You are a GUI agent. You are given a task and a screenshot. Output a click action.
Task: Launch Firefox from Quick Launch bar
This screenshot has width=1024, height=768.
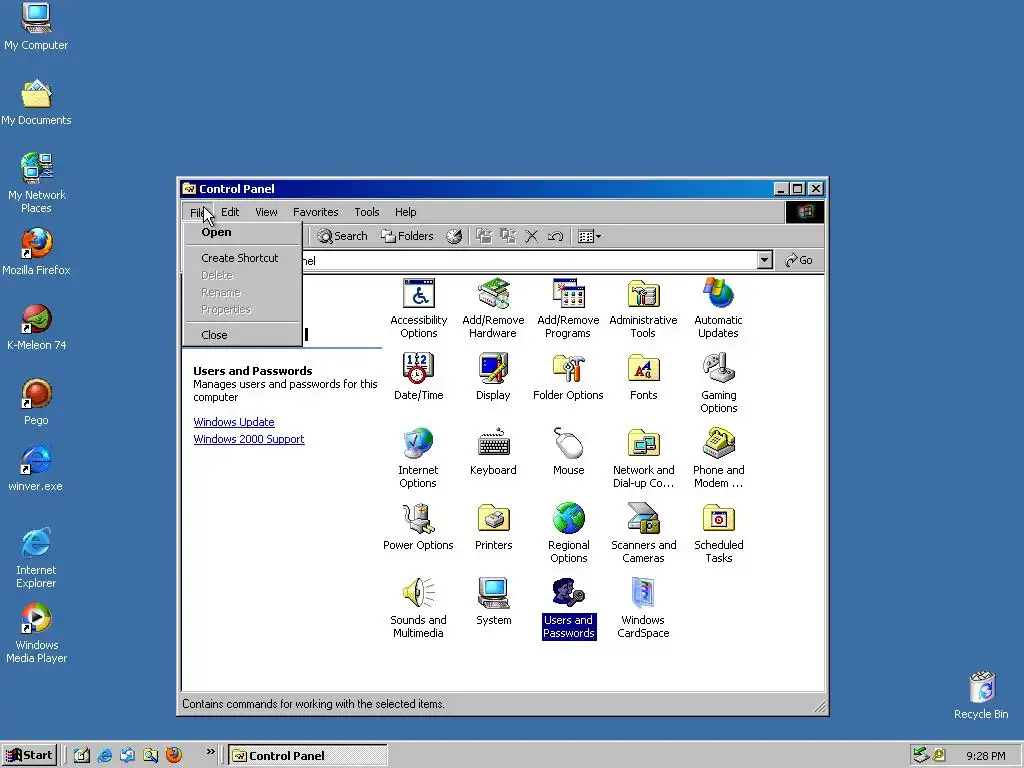174,755
